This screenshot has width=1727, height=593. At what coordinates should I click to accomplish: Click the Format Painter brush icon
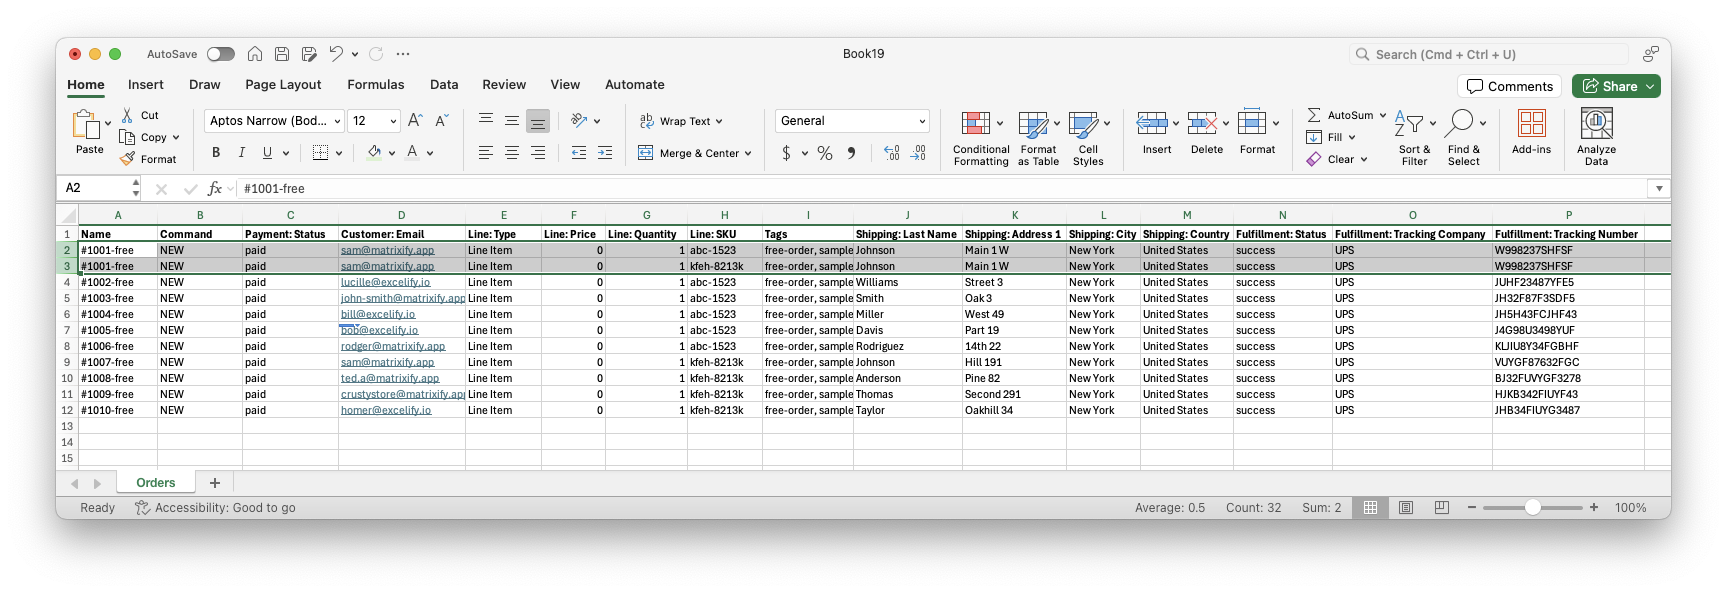(127, 159)
